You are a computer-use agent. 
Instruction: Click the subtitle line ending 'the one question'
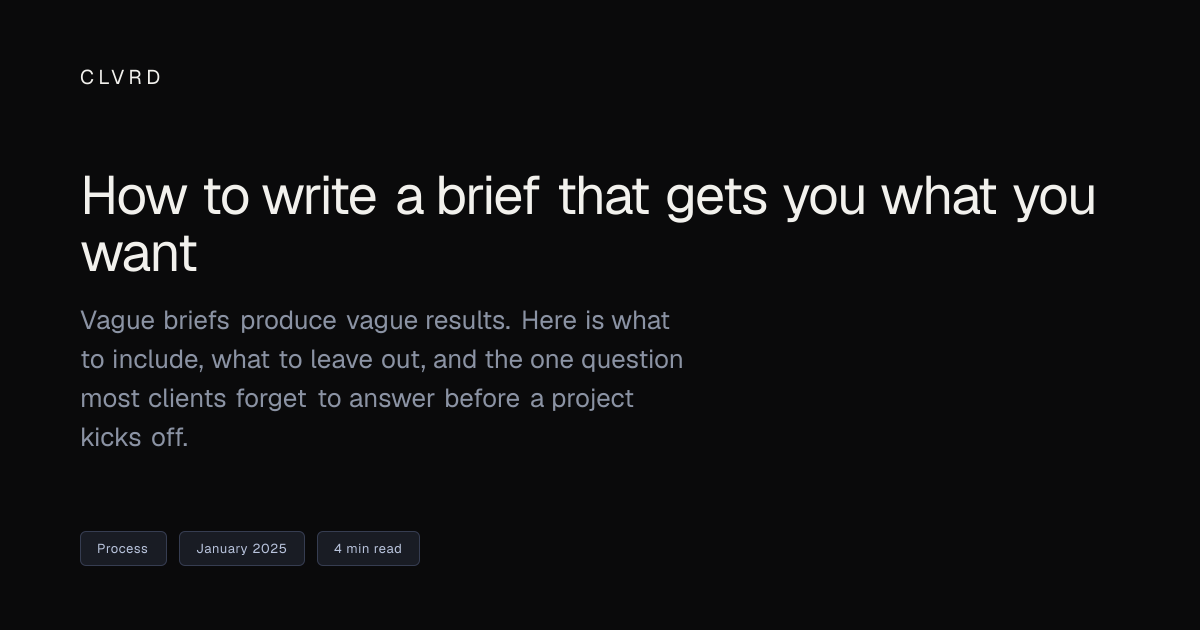click(x=382, y=360)
